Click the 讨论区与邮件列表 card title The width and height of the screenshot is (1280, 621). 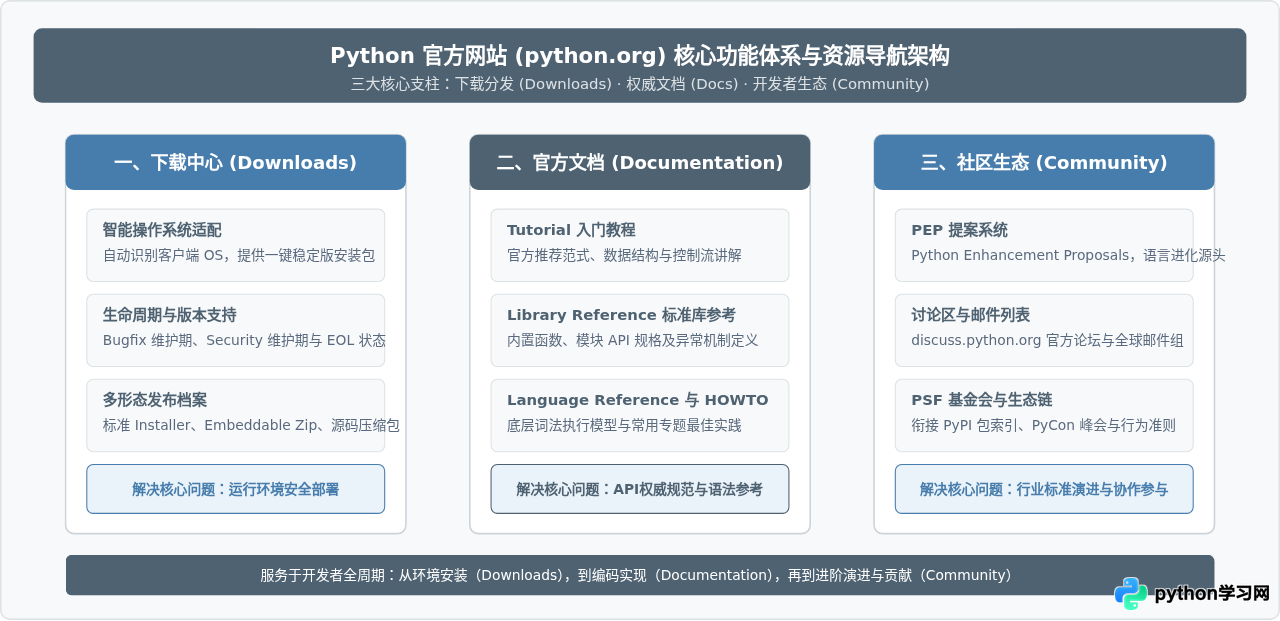click(970, 315)
